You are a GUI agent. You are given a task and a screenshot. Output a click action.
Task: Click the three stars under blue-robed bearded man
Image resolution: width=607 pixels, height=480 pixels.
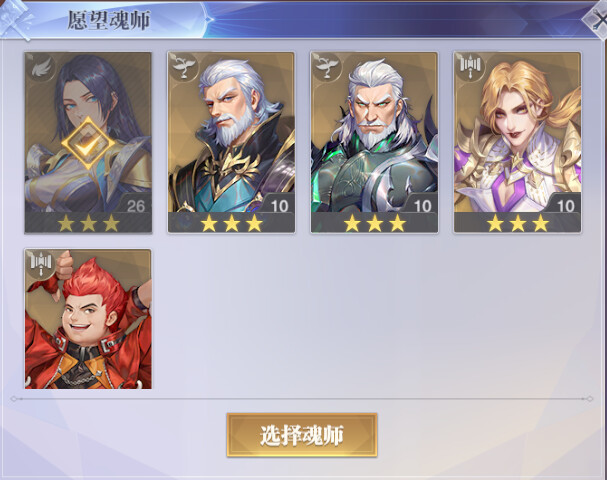coord(231,223)
